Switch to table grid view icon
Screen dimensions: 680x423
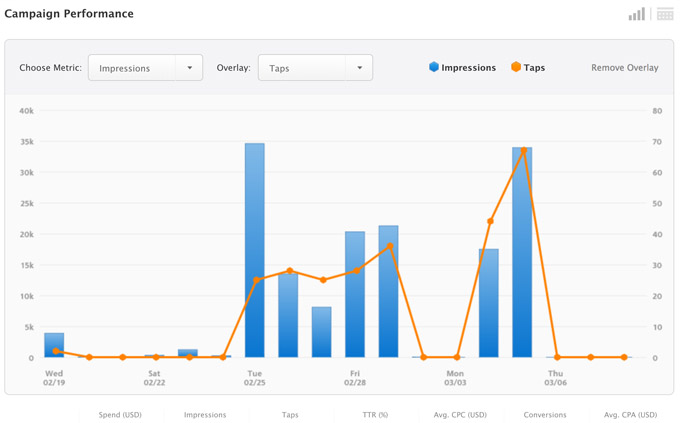665,14
